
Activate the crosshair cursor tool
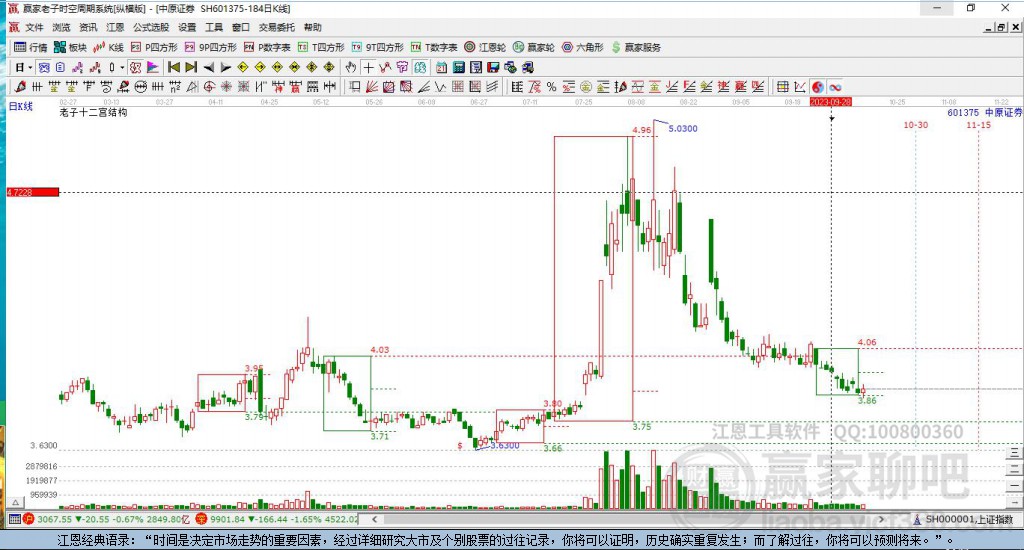(x=368, y=67)
